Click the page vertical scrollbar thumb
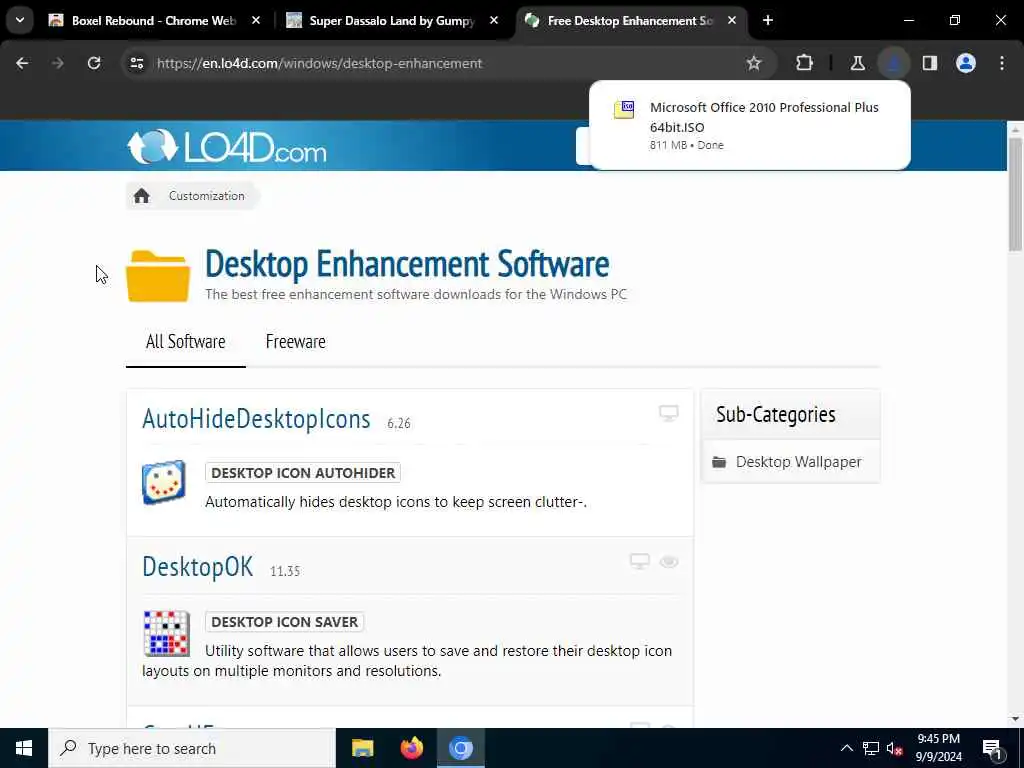The width and height of the screenshot is (1024, 768). pyautogui.click(x=1015, y=194)
